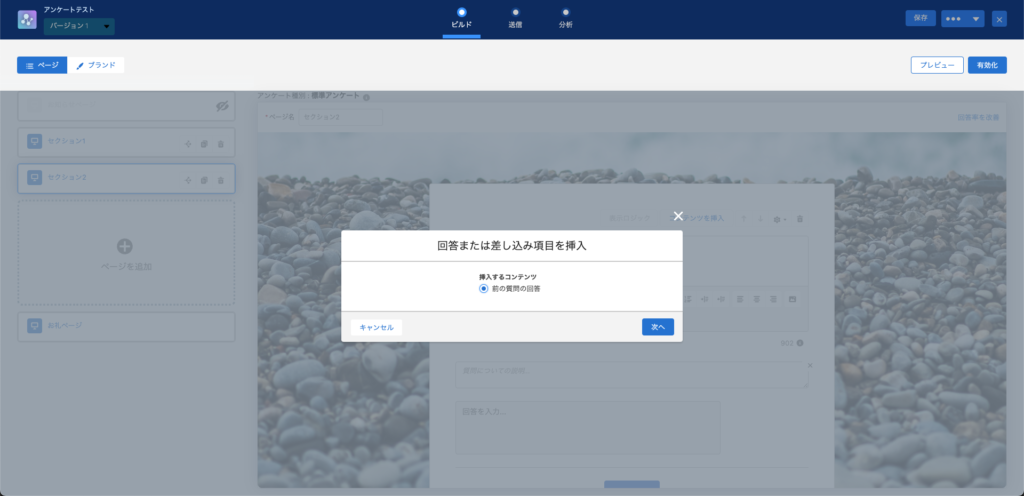The image size is (1024, 496).
Task: Select the セクション2 page card
Action: pyautogui.click(x=126, y=179)
